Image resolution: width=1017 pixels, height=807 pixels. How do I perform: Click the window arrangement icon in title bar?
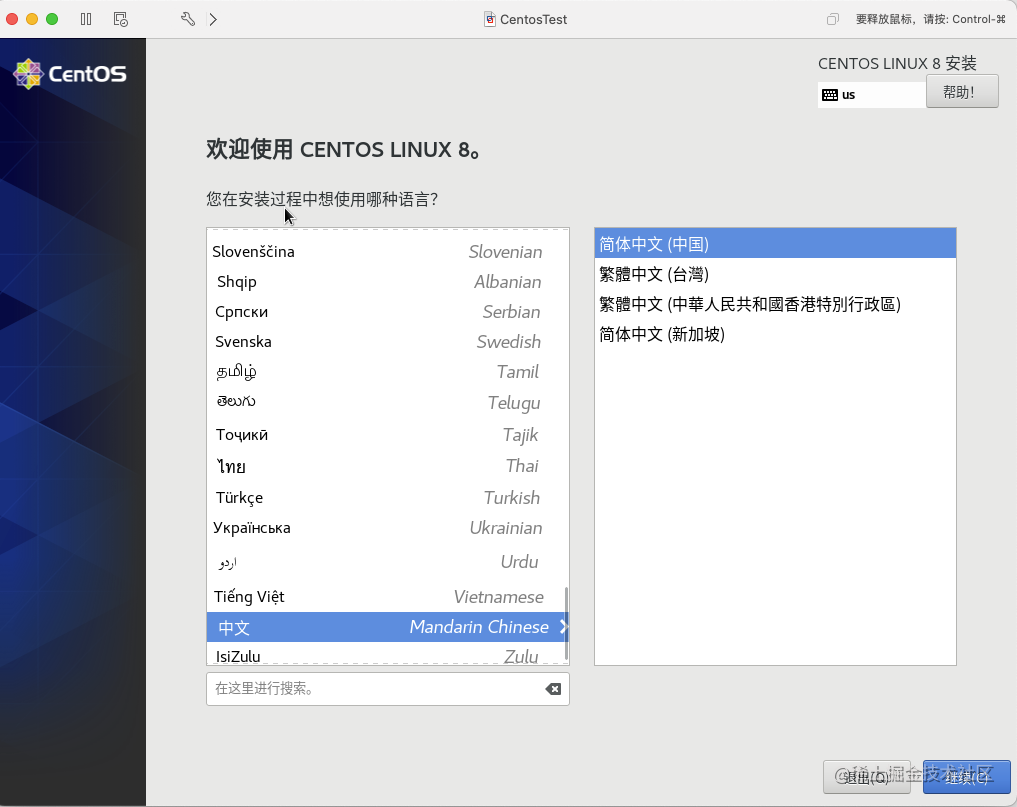coord(833,19)
